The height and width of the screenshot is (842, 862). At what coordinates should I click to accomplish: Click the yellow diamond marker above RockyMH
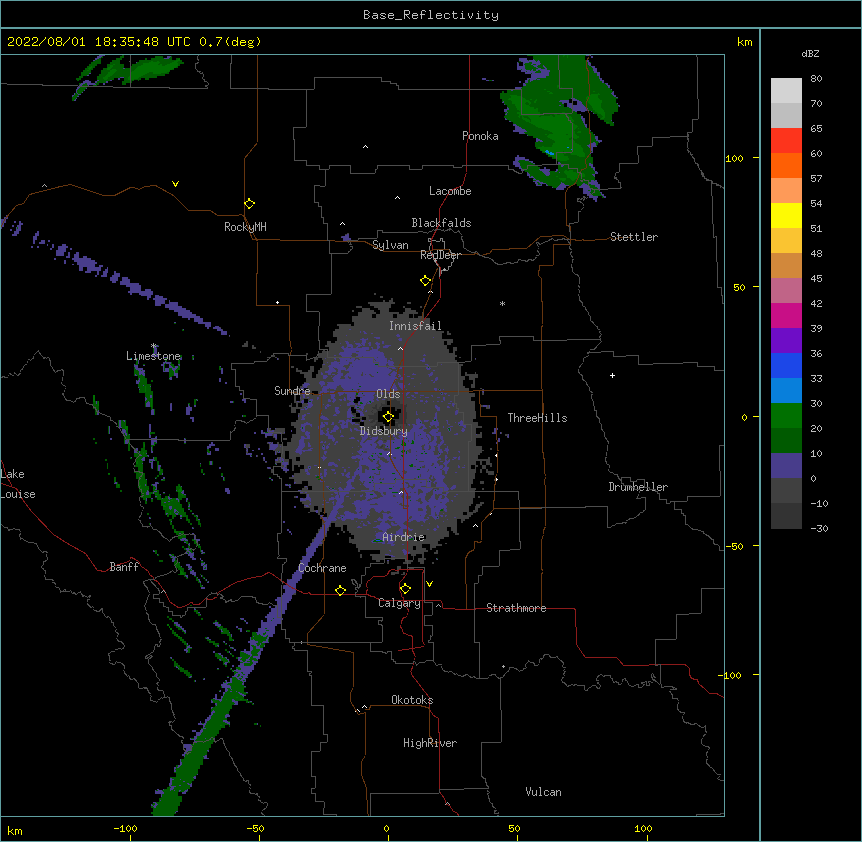coord(250,204)
